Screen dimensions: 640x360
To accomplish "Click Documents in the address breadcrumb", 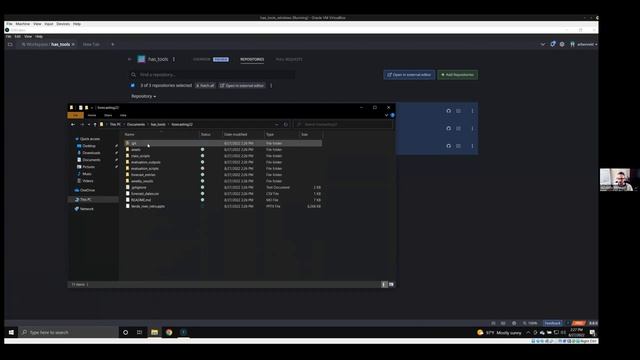I will pos(136,124).
